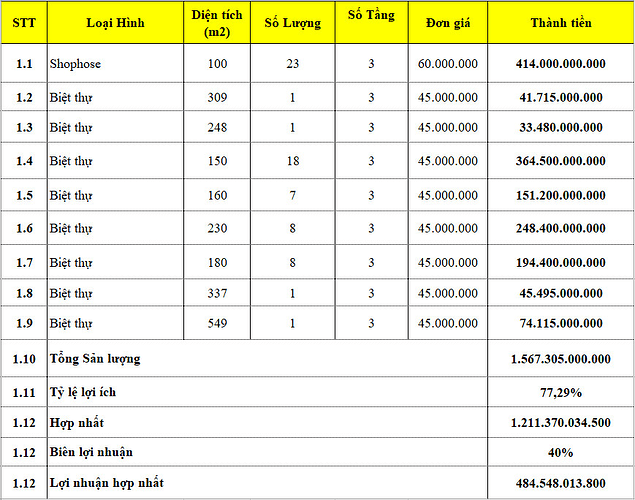The width and height of the screenshot is (635, 500).
Task: Select the 484.548.013.800 profit value
Action: pyautogui.click(x=561, y=484)
